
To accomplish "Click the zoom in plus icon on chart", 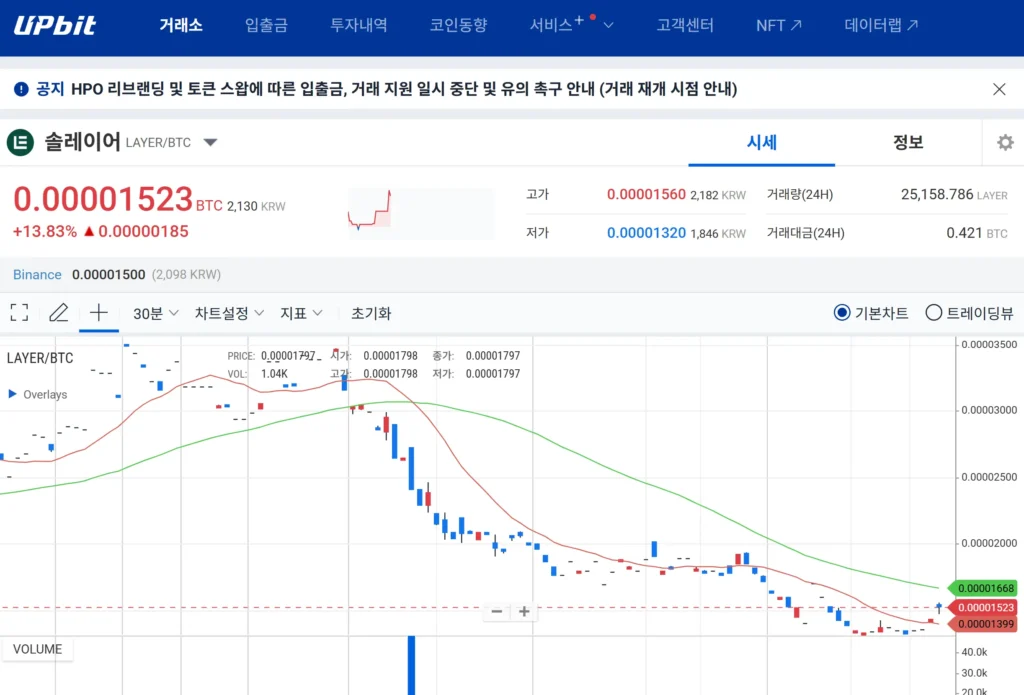I will coord(524,611).
